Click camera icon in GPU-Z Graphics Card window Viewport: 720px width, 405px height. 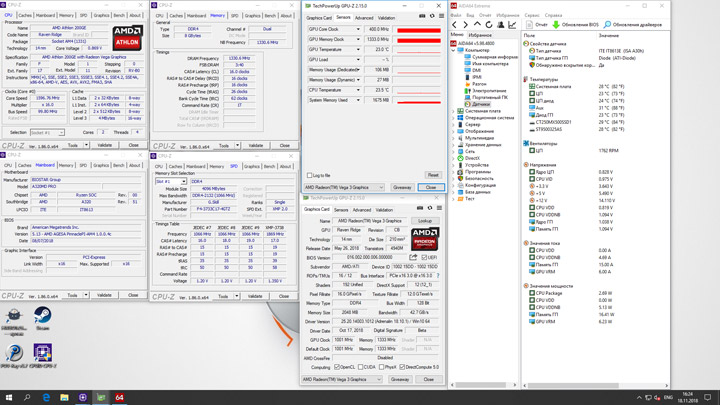coord(420,208)
